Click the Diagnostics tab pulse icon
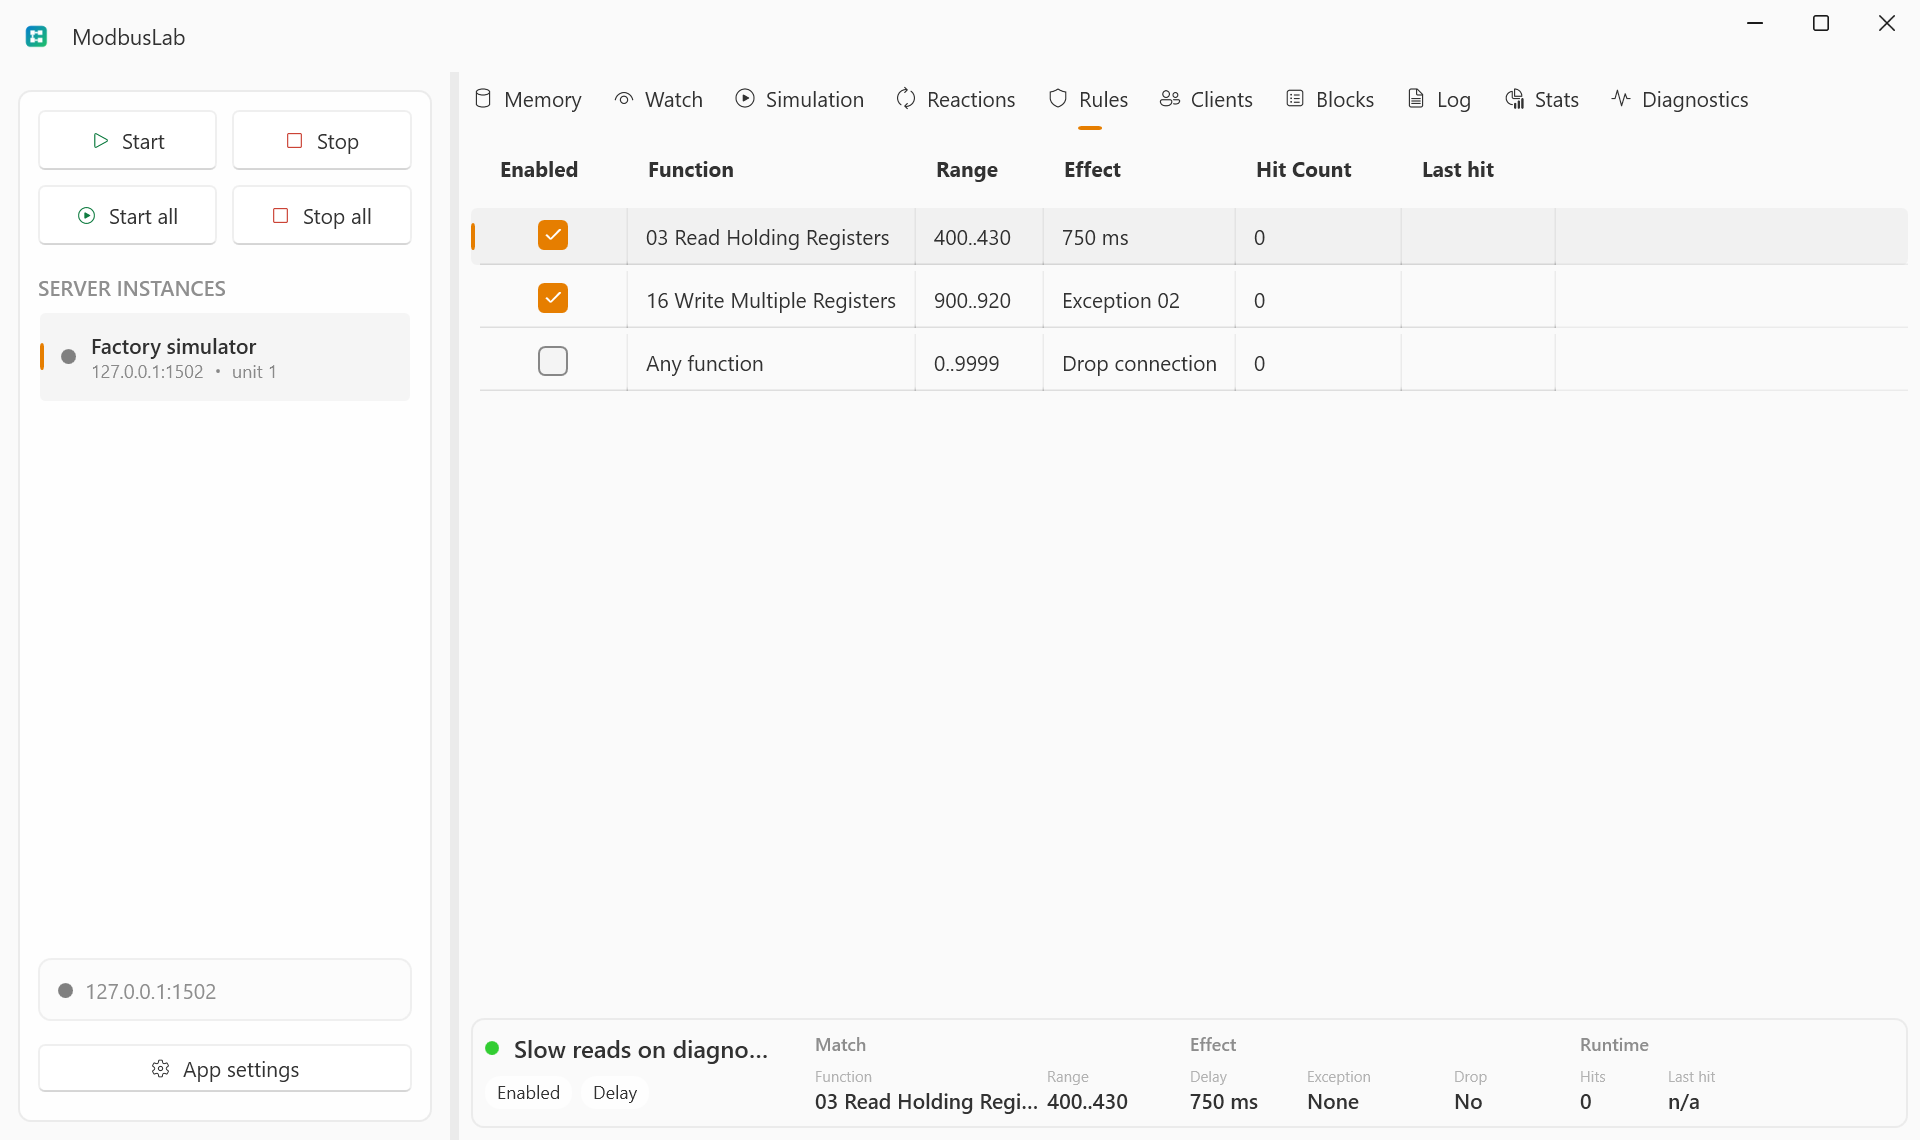 point(1621,98)
